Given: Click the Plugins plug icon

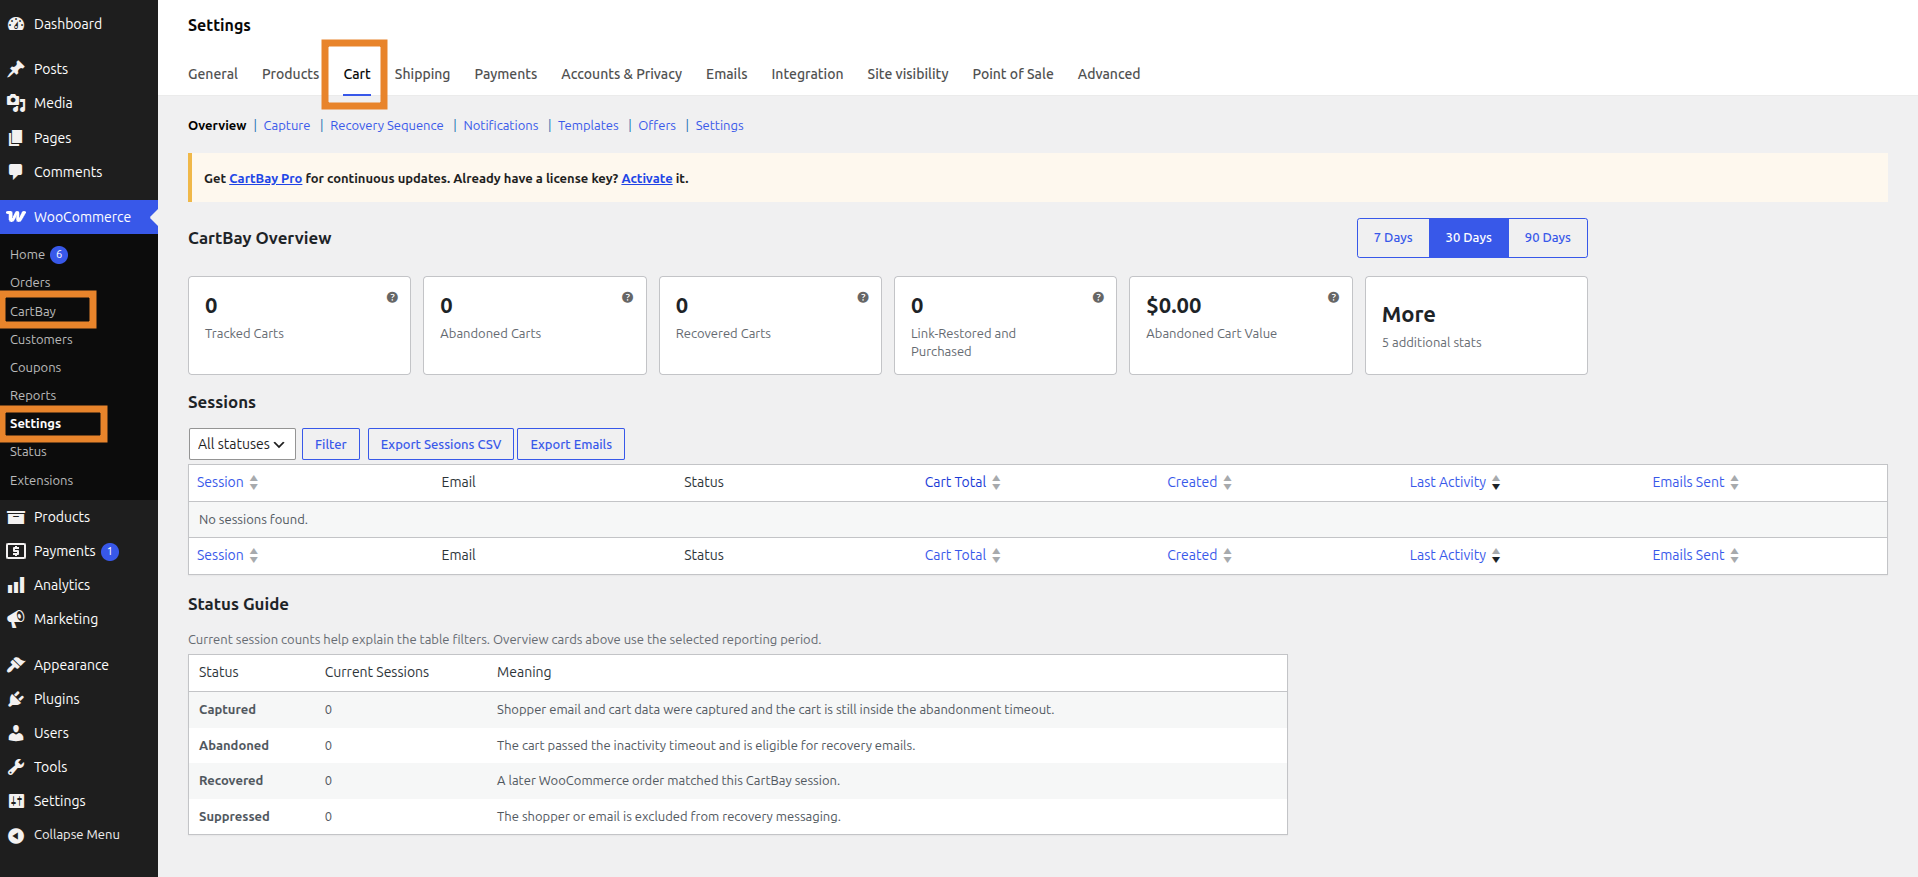Looking at the screenshot, I should pos(16,699).
